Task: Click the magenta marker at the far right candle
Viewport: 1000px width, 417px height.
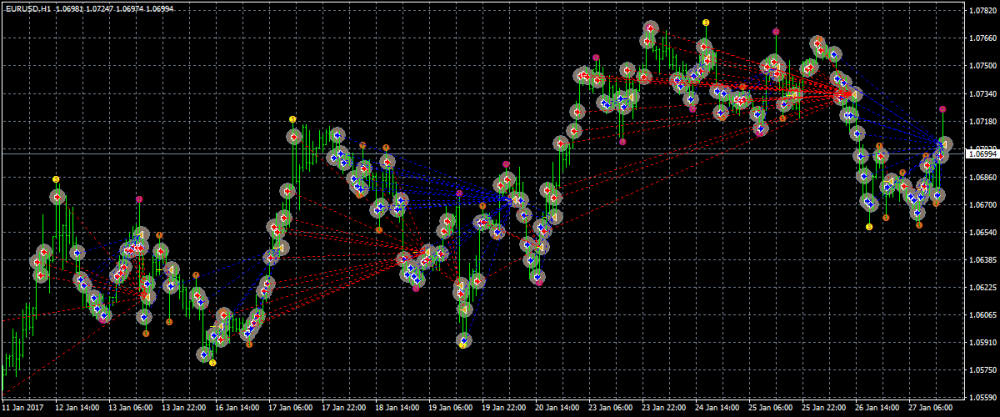Action: tap(942, 109)
